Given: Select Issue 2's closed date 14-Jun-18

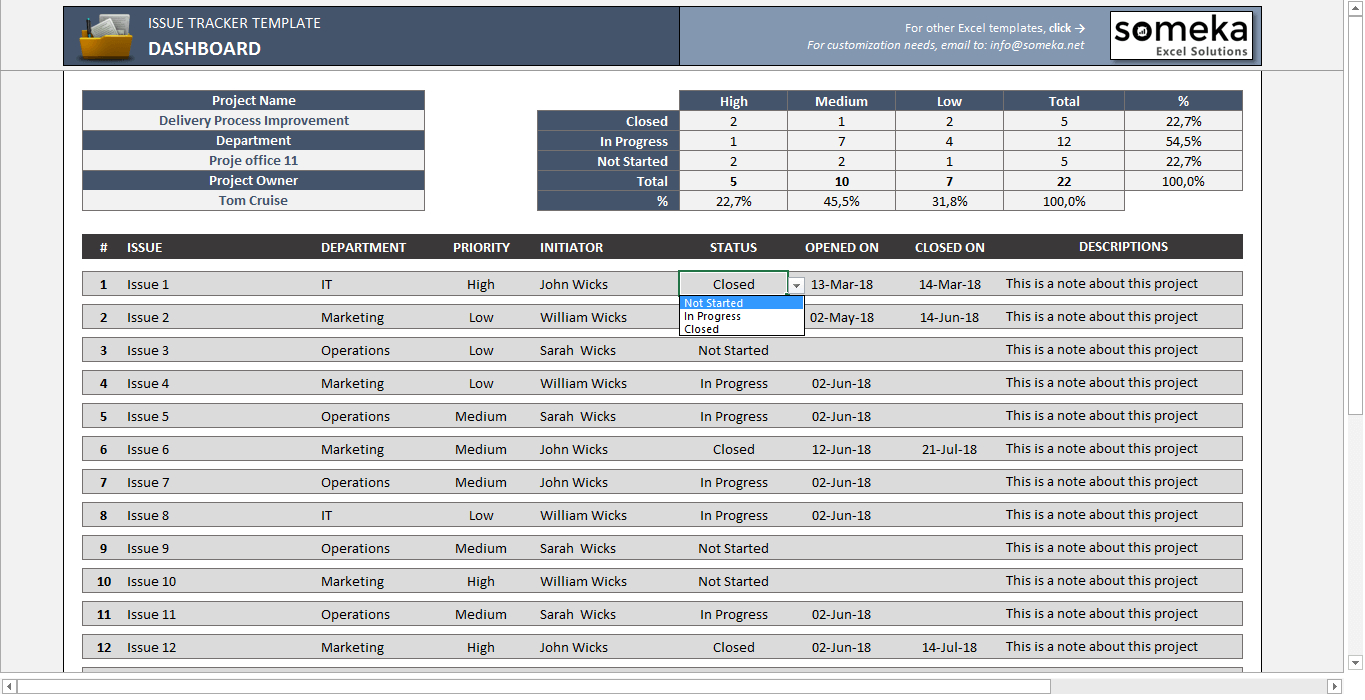Looking at the screenshot, I should 950,317.
